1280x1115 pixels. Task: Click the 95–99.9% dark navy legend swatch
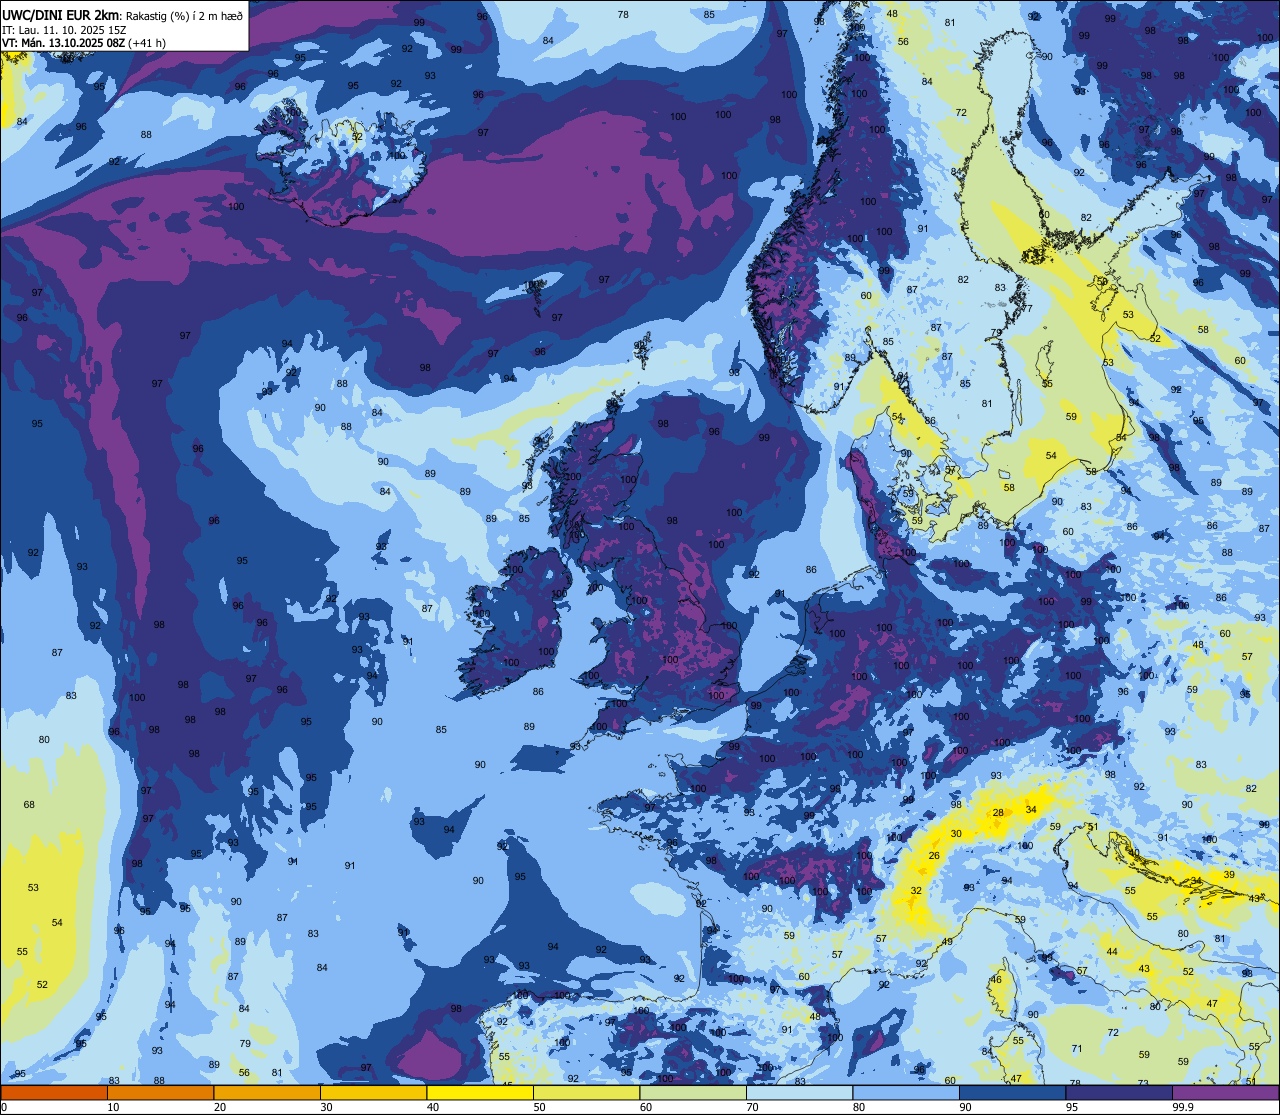[x=1119, y=1093]
